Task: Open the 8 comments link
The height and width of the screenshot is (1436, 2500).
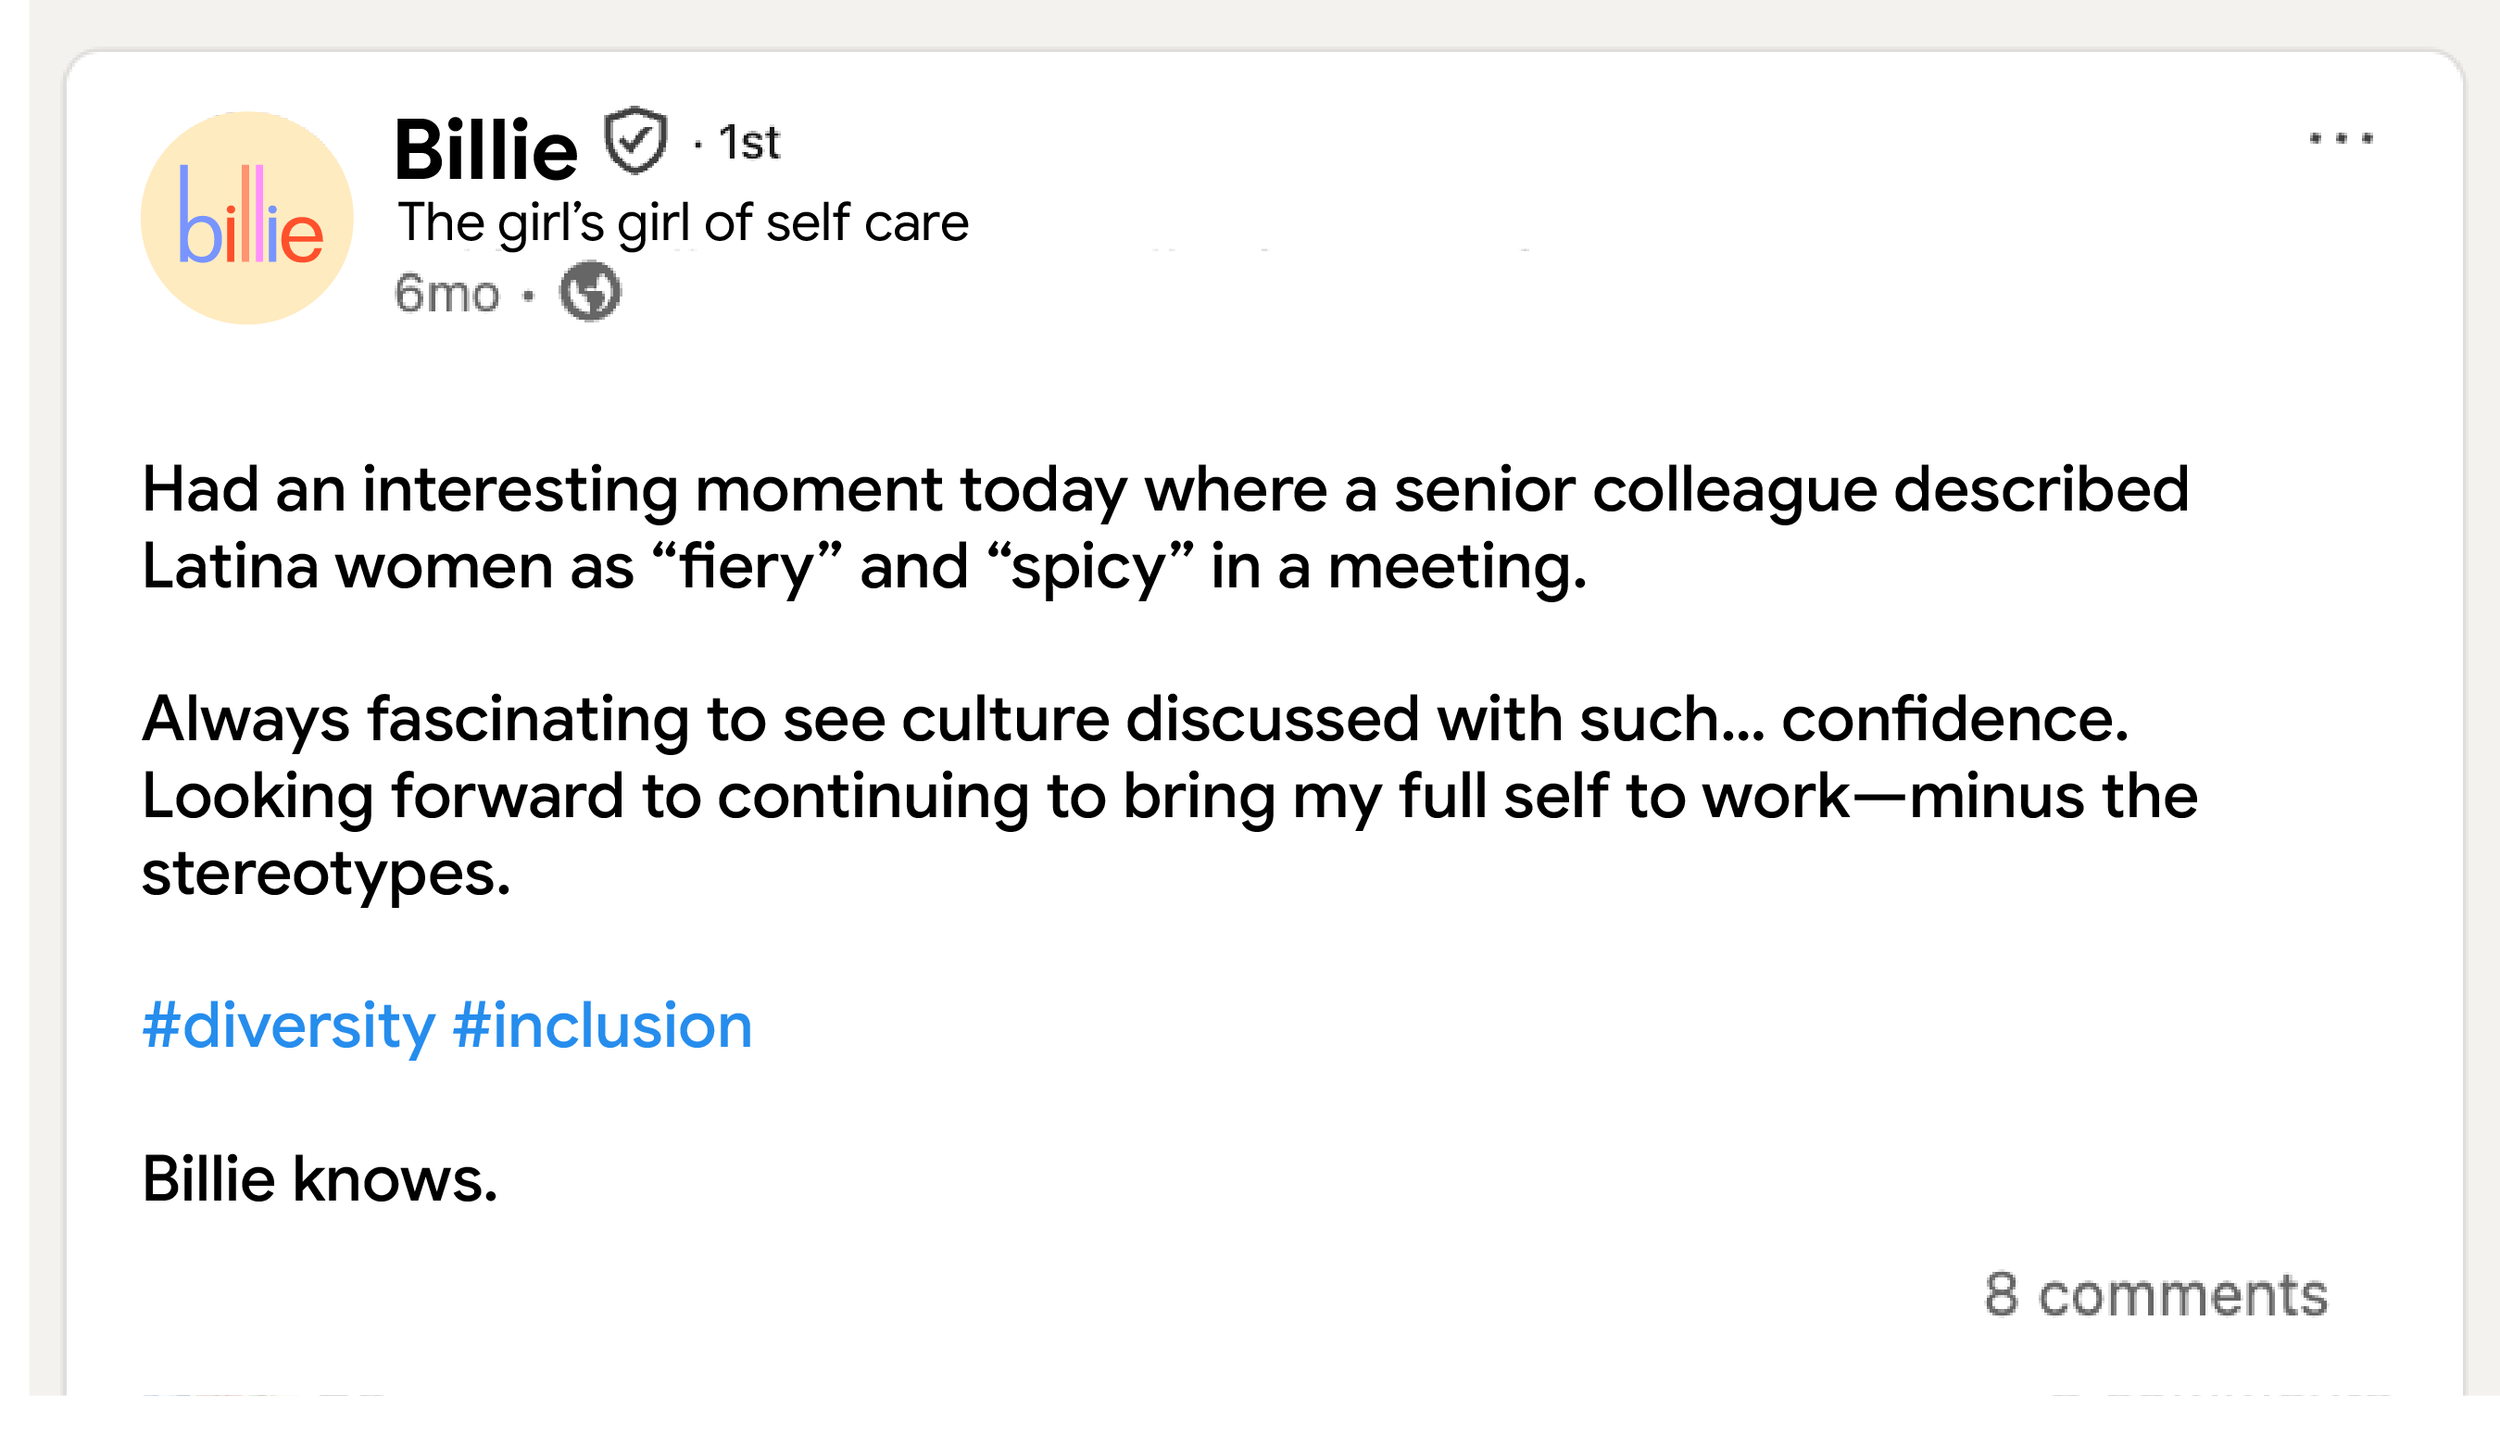Action: tap(2156, 1295)
